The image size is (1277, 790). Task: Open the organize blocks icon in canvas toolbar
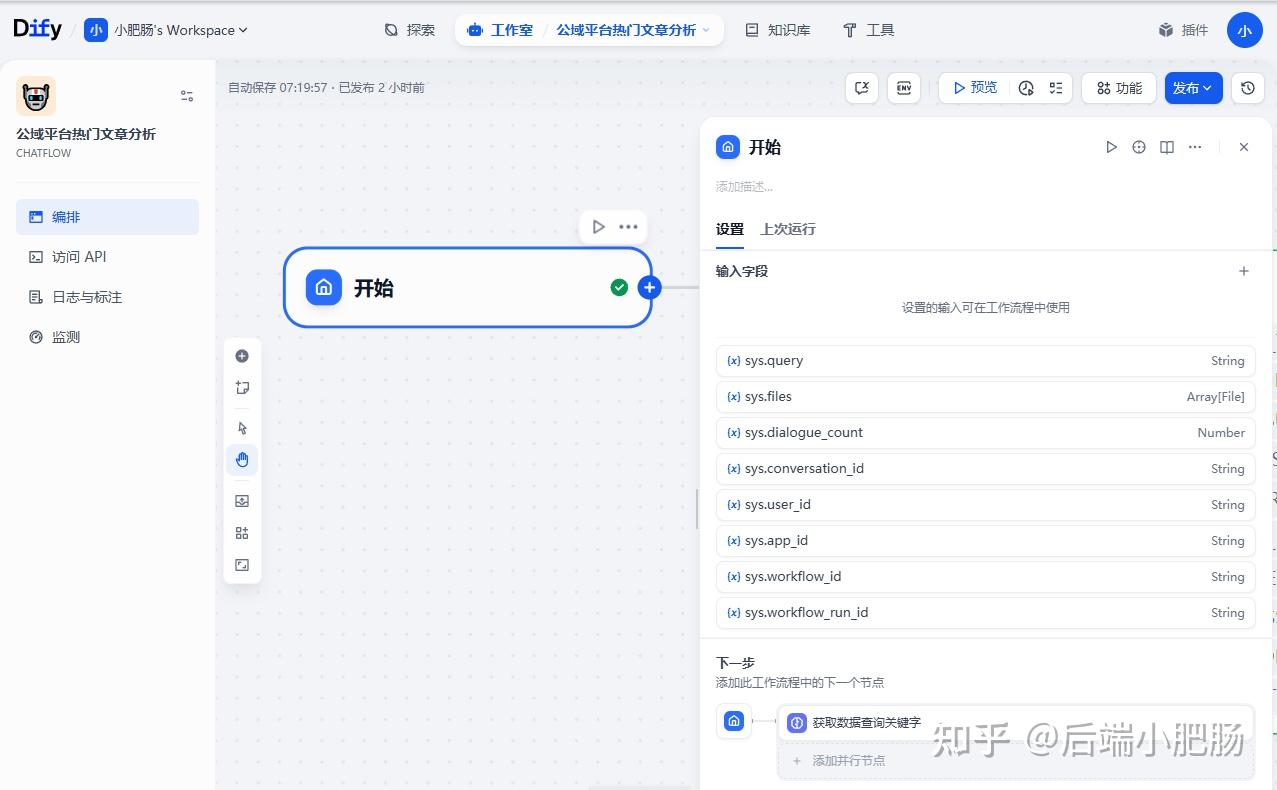[x=241, y=532]
